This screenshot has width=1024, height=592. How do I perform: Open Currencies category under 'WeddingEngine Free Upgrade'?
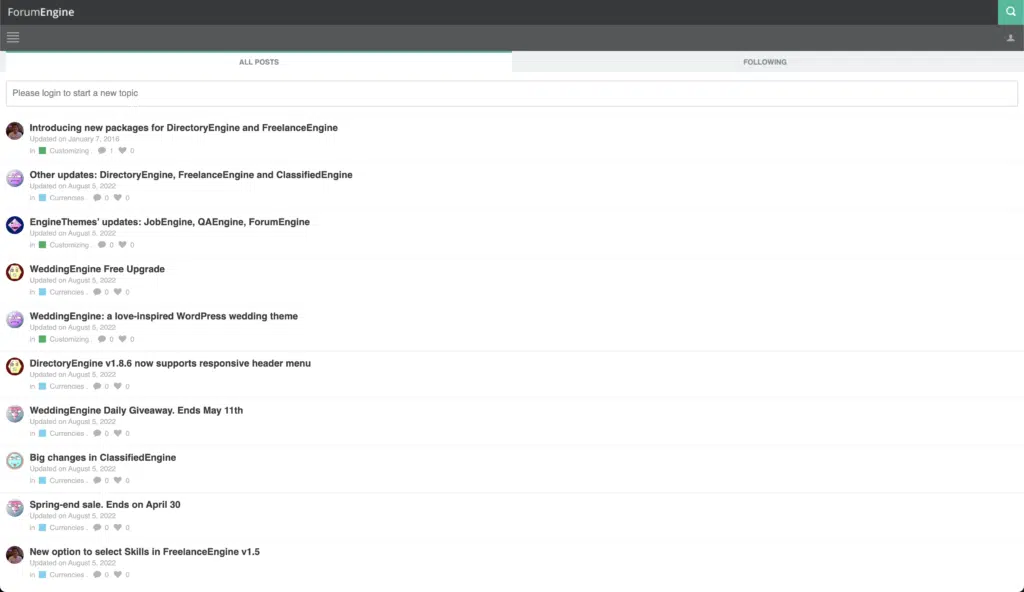[x=67, y=292]
